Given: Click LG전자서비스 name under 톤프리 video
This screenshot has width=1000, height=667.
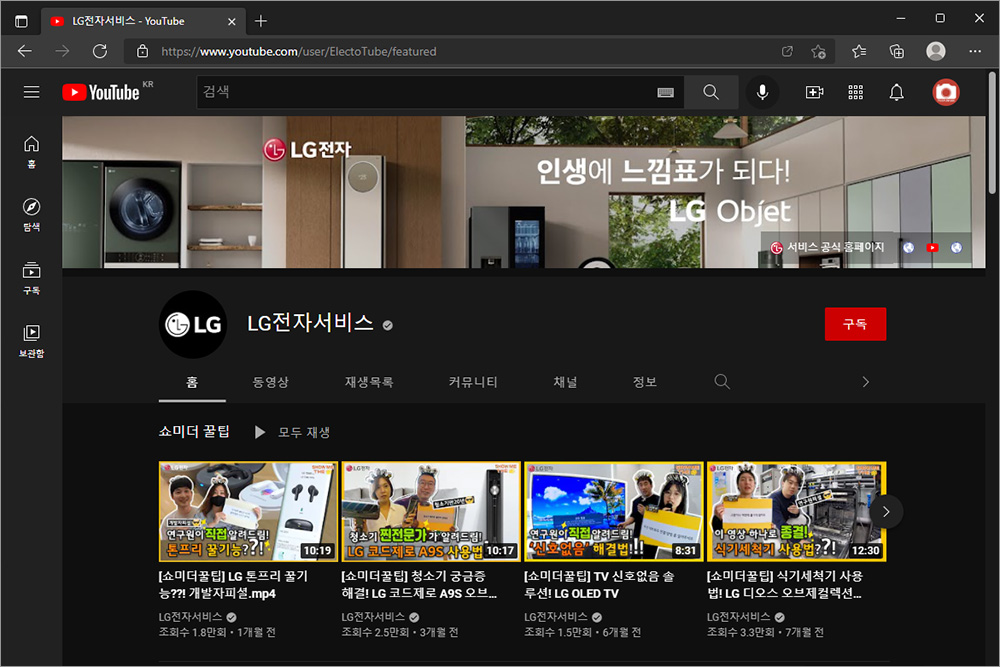Looking at the screenshot, I should click(190, 617).
